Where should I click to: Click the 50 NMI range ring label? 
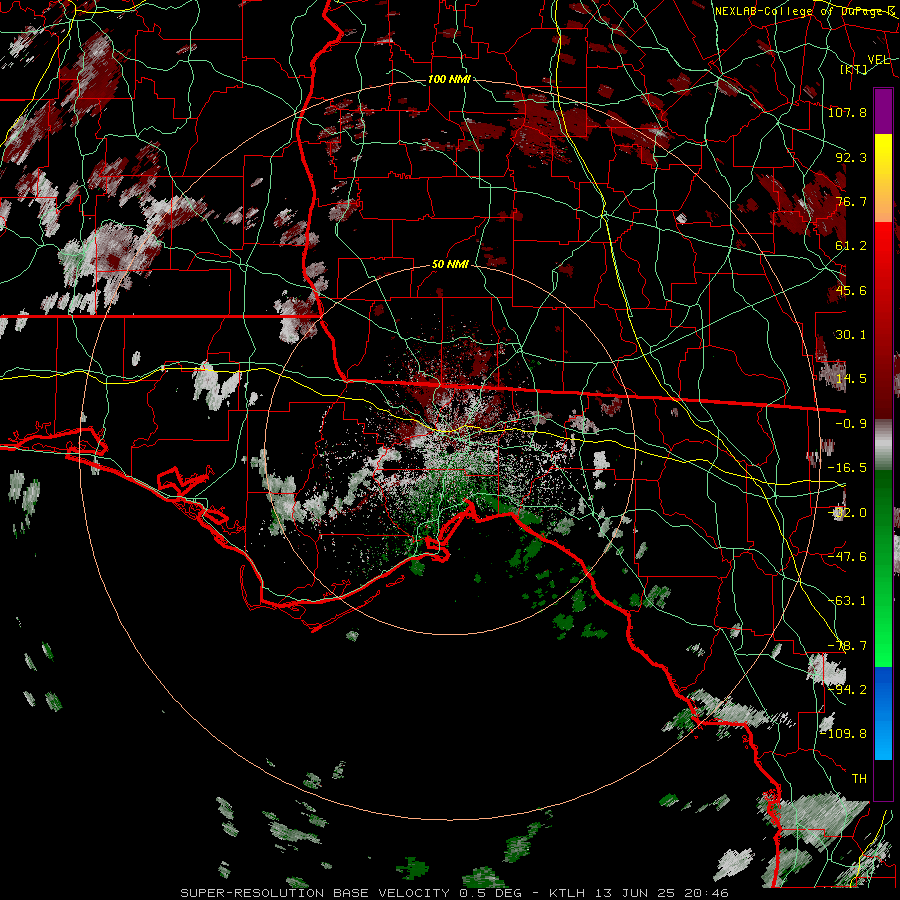[450, 265]
